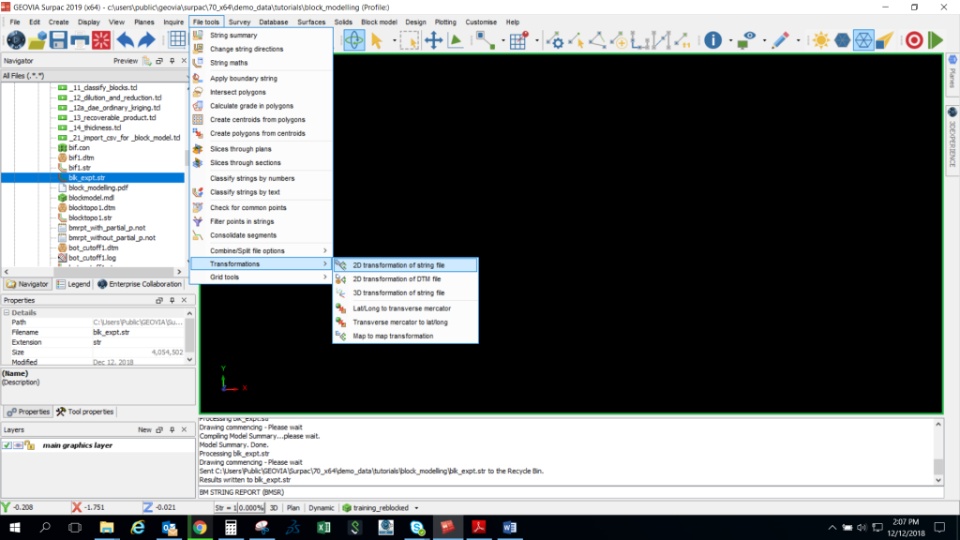Click the command input field at bottom
Image resolution: width=960 pixels, height=540 pixels.
click(x=571, y=492)
